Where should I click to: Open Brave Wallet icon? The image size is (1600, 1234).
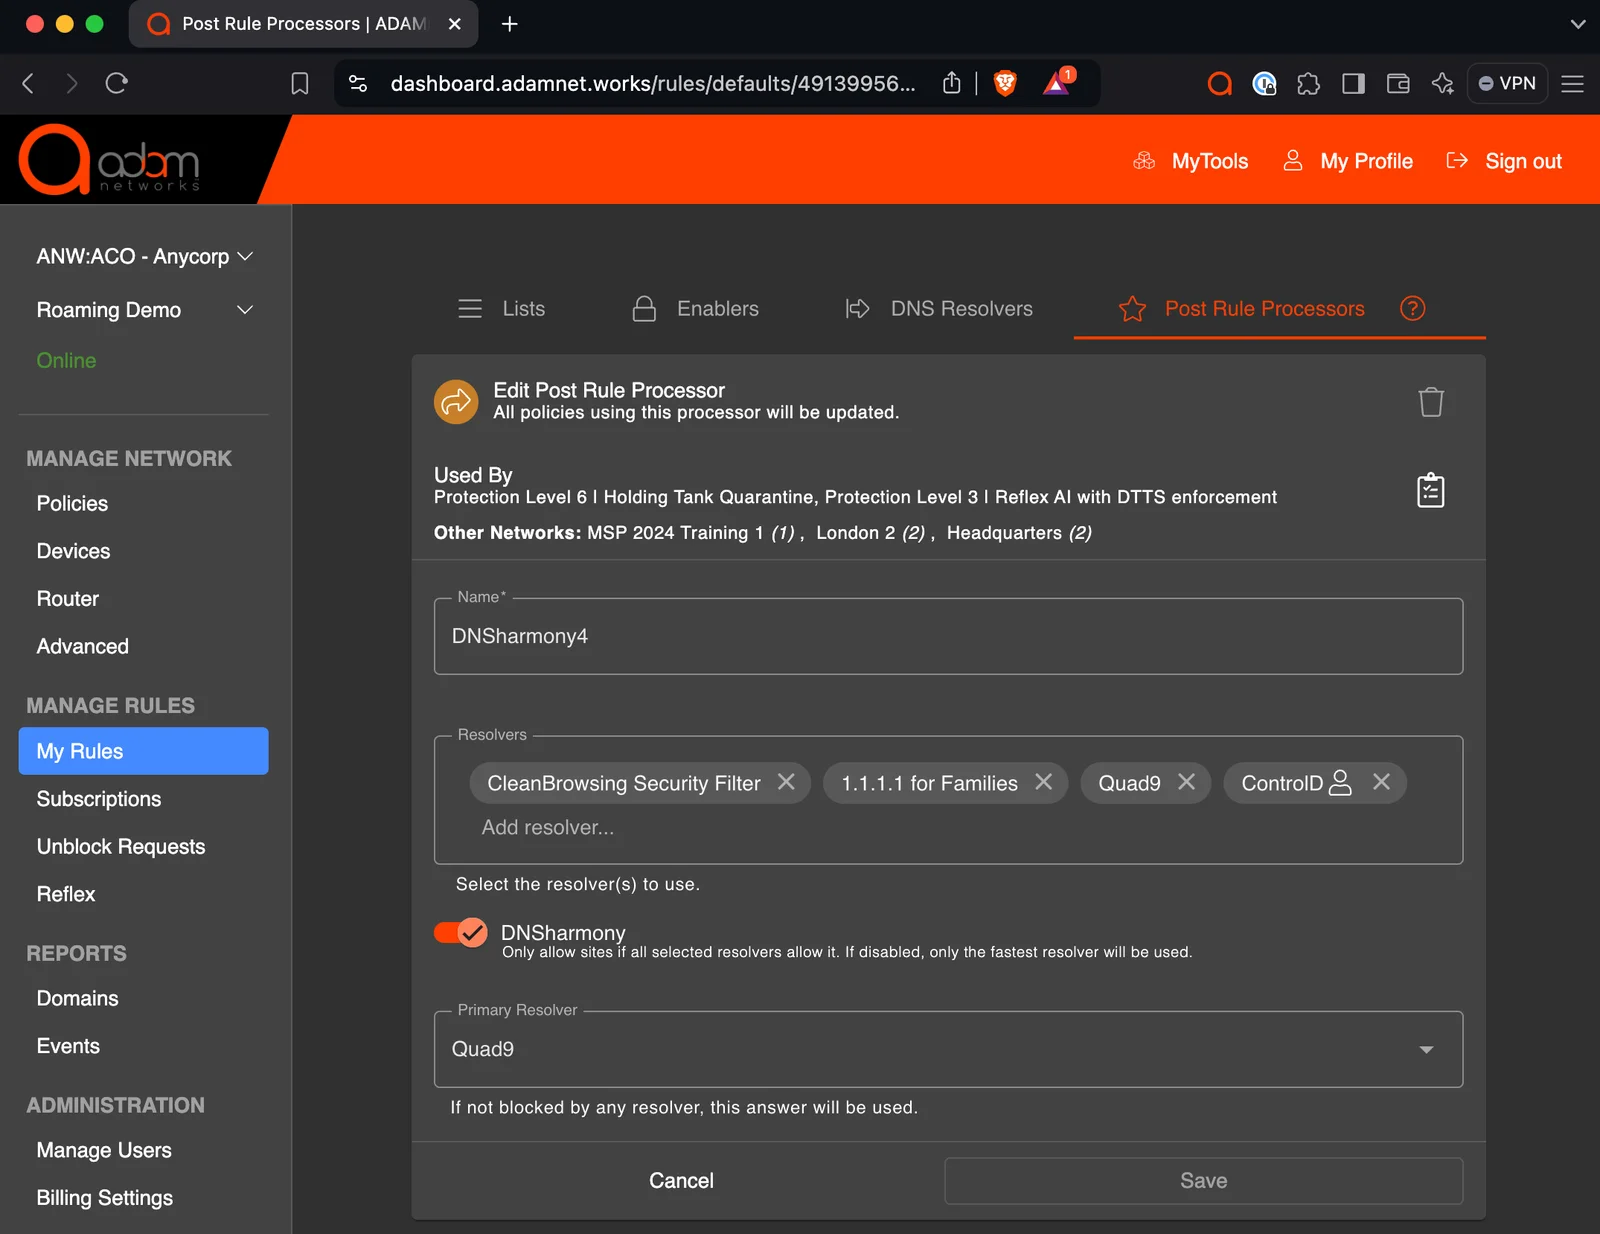click(1398, 83)
